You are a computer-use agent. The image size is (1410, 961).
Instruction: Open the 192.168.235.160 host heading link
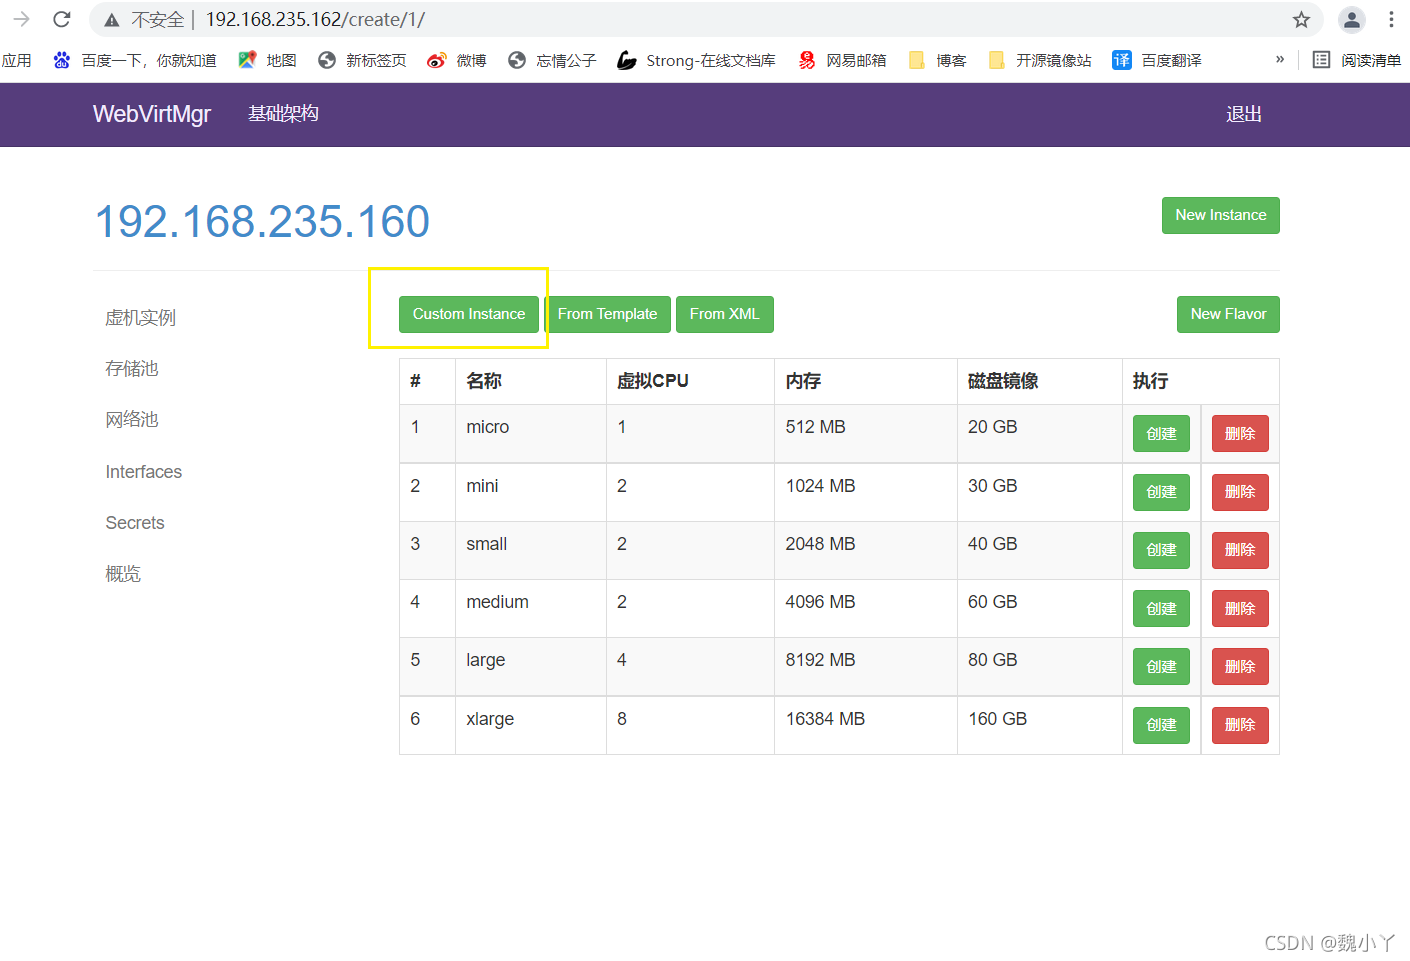pyautogui.click(x=262, y=221)
